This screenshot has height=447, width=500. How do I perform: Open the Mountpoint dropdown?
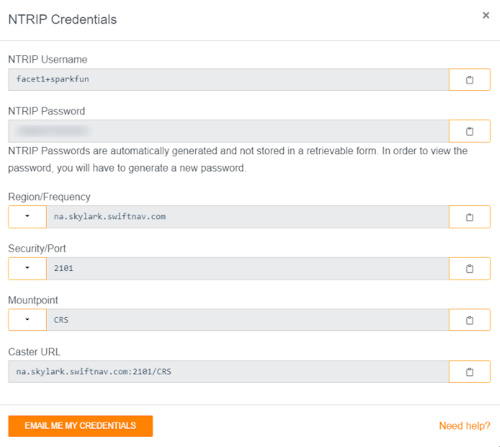(x=27, y=320)
